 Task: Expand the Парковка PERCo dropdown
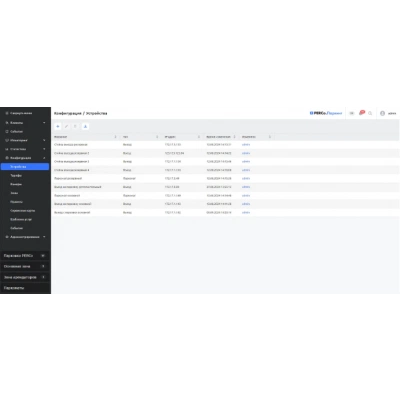[43, 256]
